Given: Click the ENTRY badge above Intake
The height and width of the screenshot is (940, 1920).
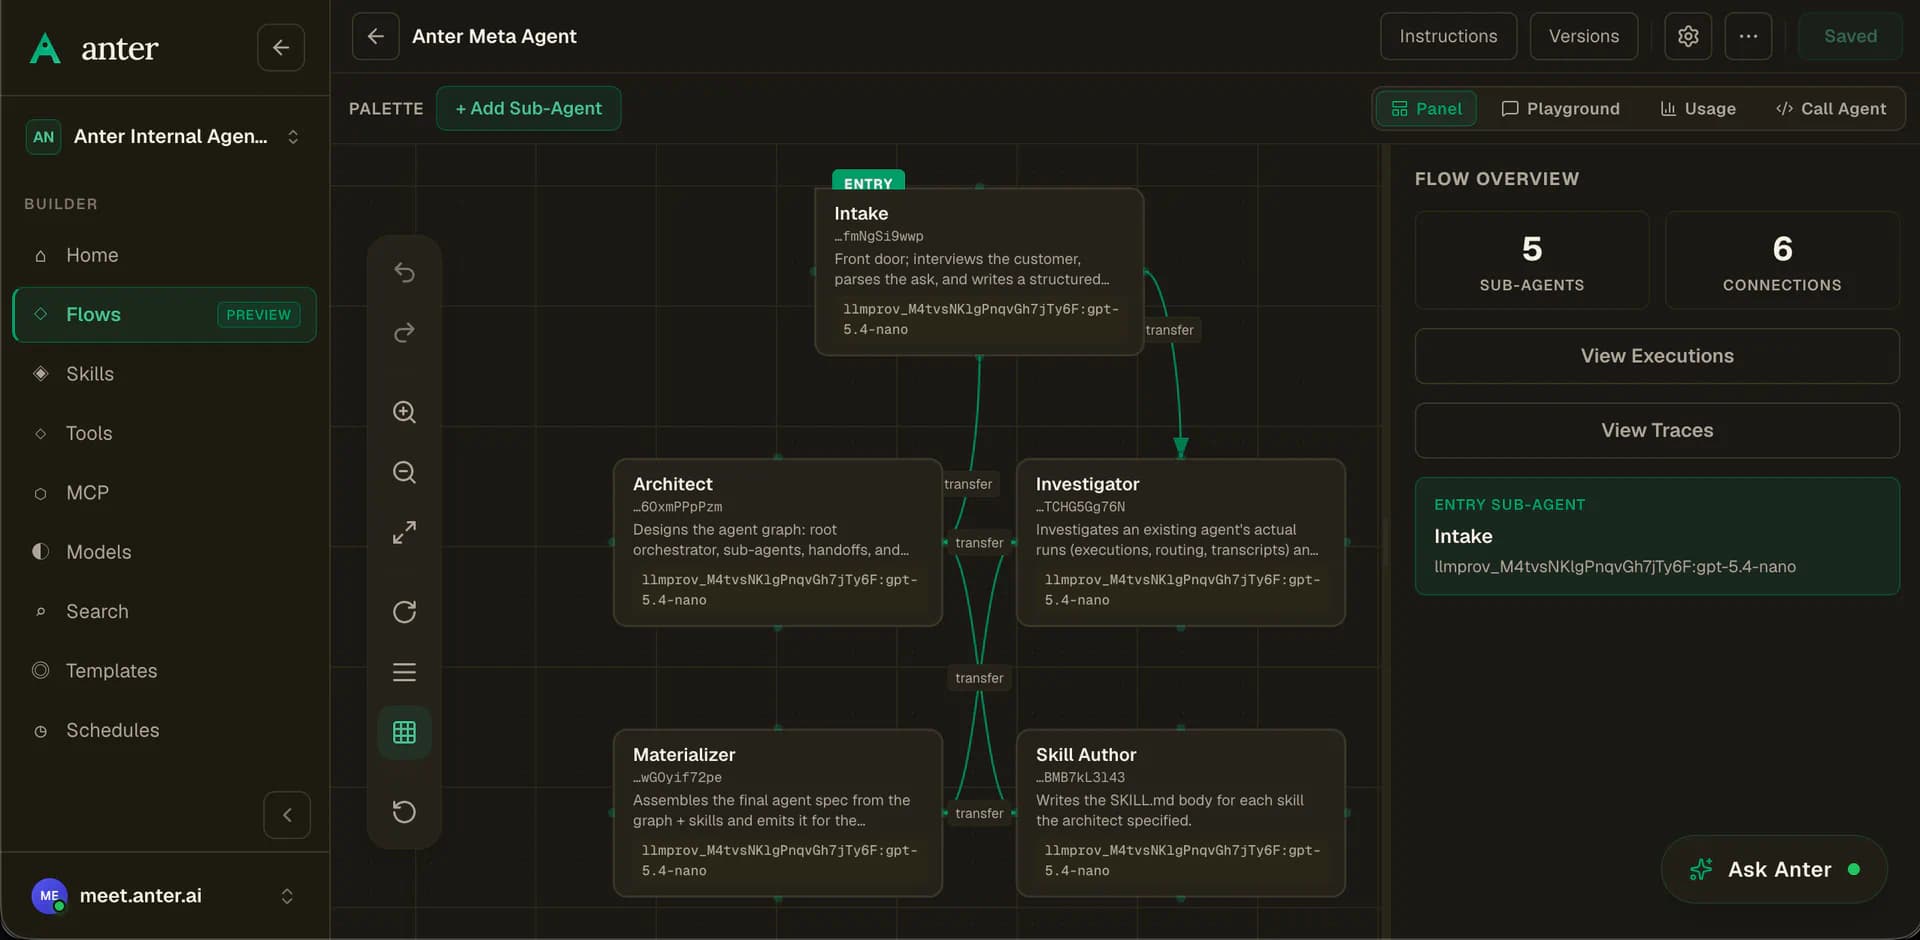Looking at the screenshot, I should tap(868, 182).
